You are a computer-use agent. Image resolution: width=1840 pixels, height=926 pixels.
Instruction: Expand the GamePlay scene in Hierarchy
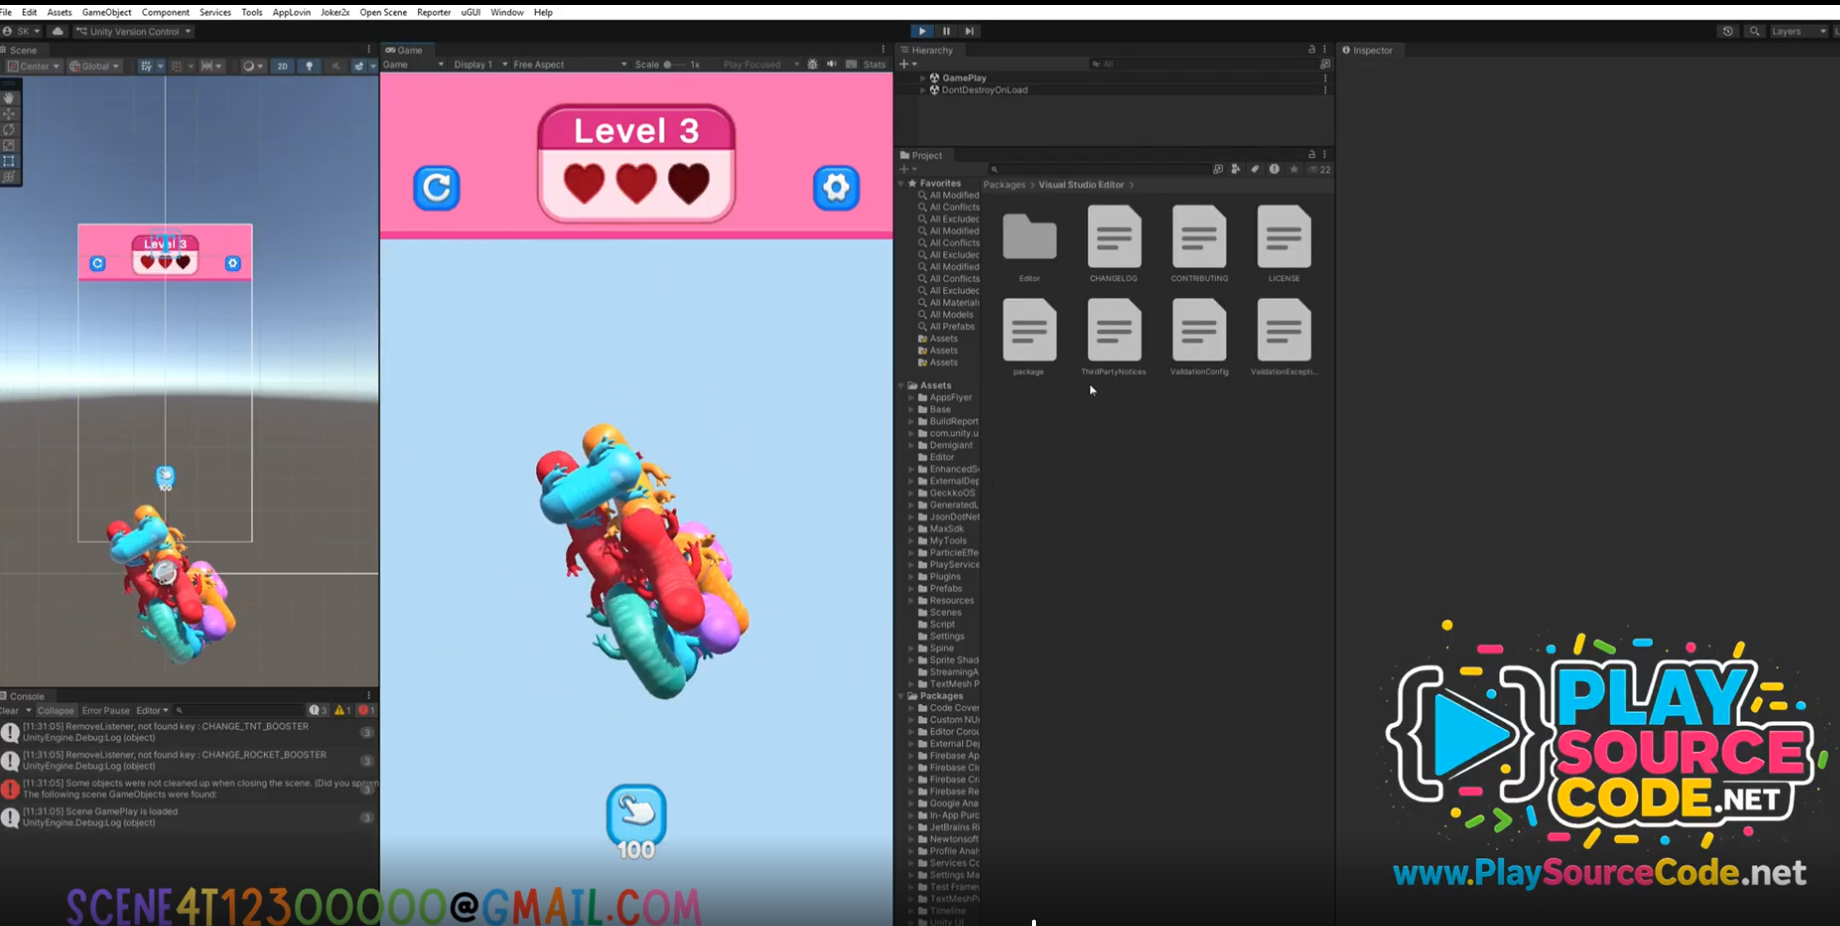coord(923,77)
